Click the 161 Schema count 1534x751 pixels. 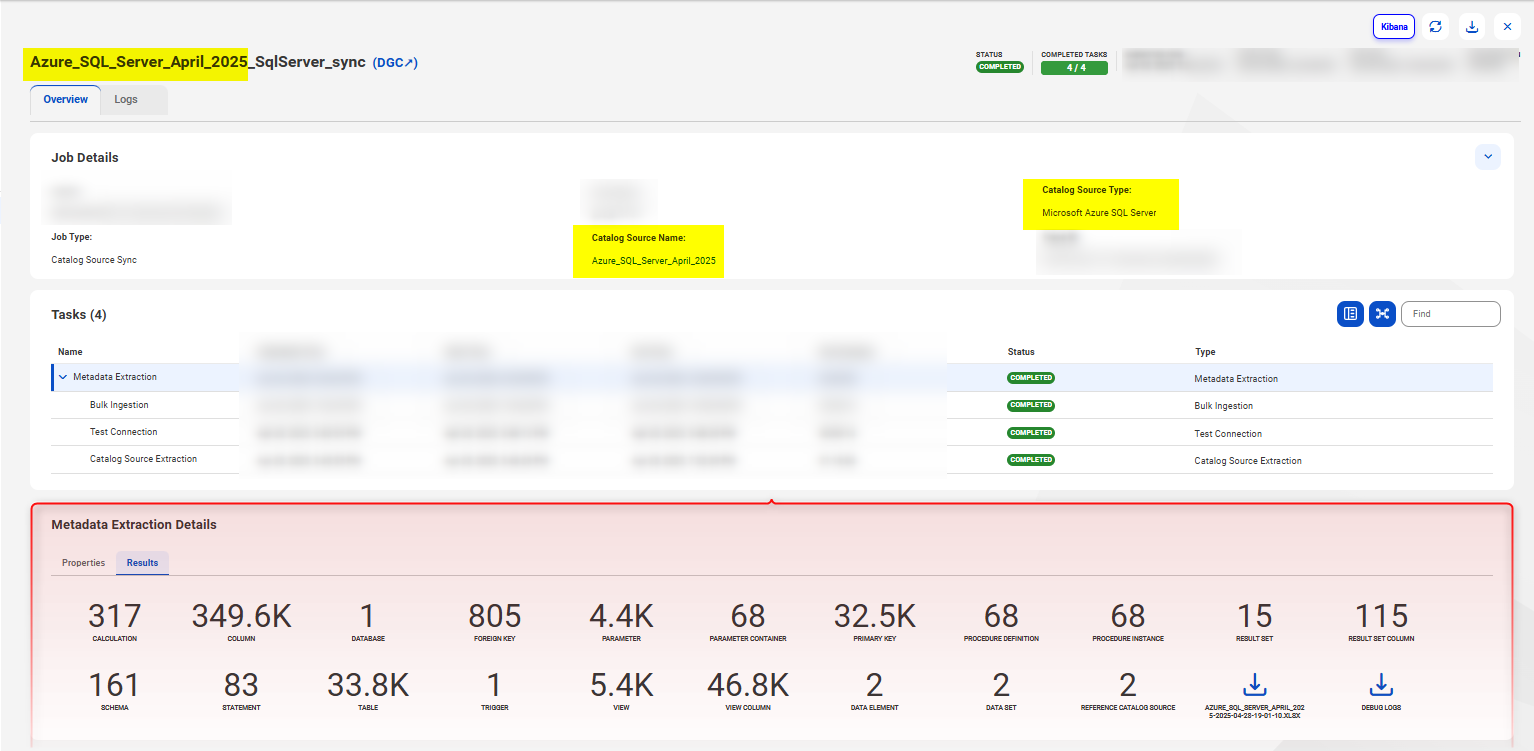pos(114,685)
